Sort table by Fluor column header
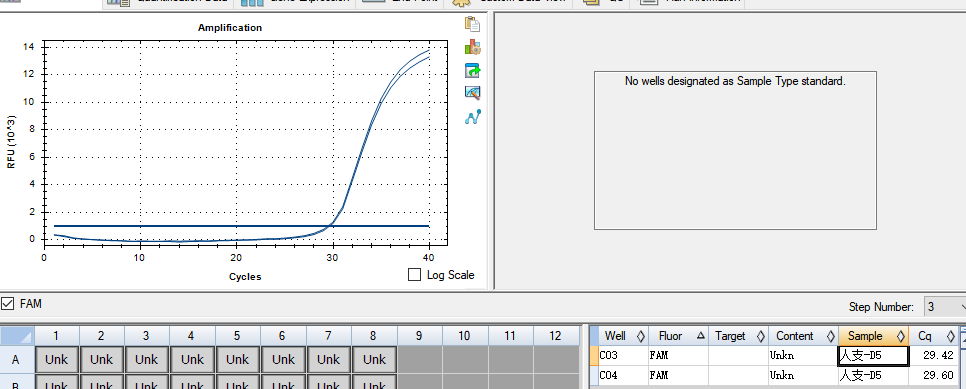This screenshot has width=966, height=389. click(678, 336)
